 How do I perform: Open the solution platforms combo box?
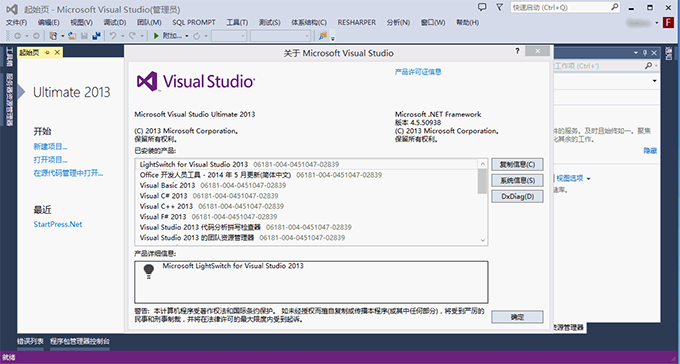280,36
